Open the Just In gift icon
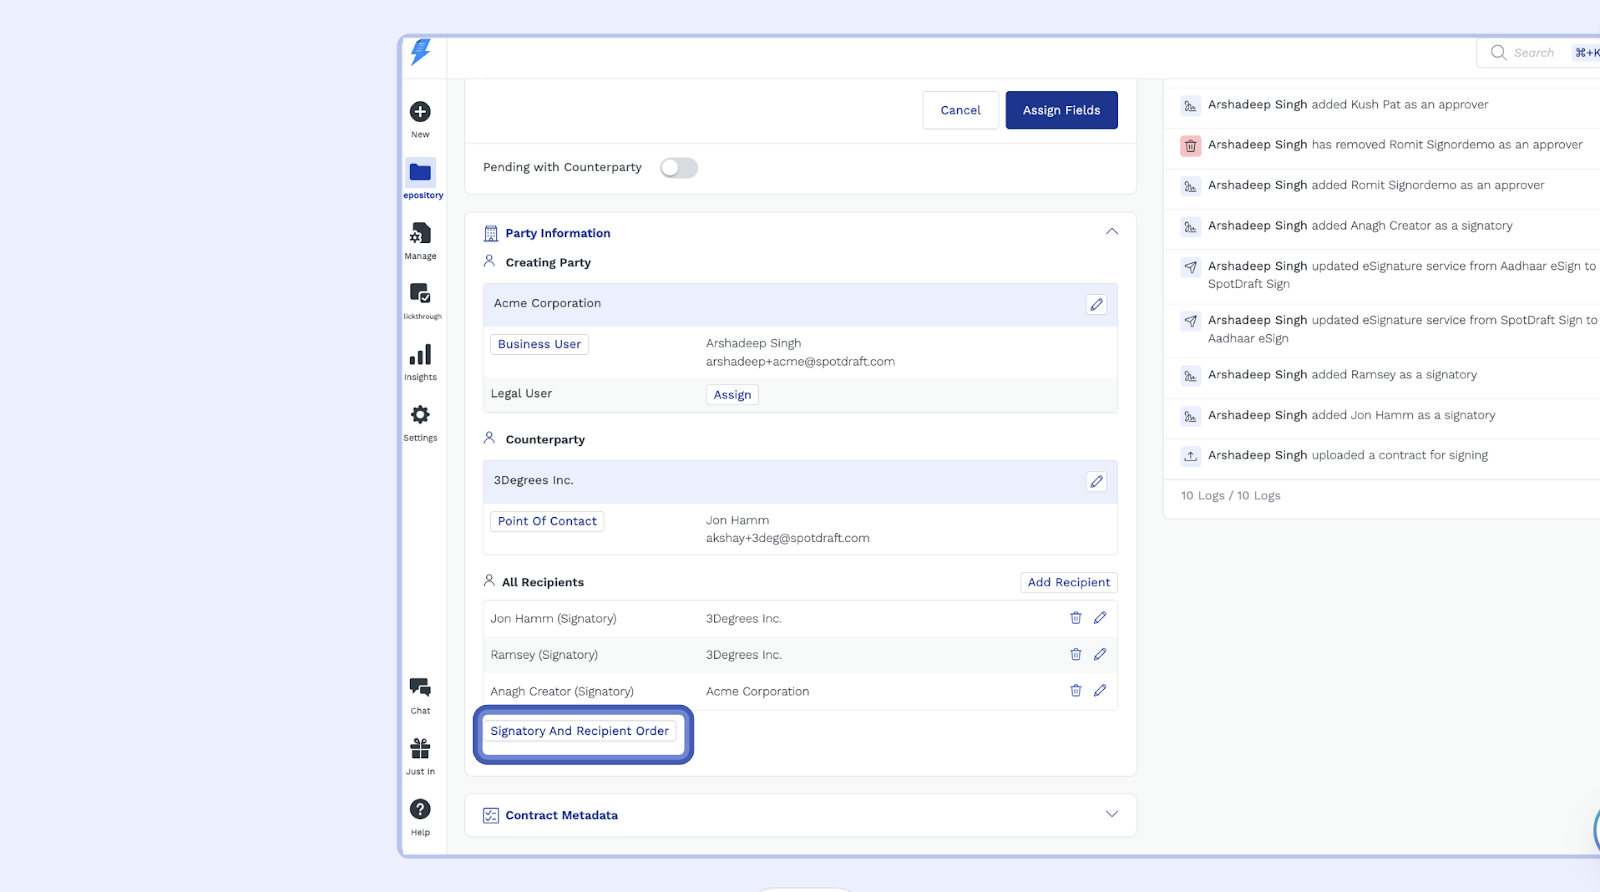The image size is (1600, 892). 420,749
